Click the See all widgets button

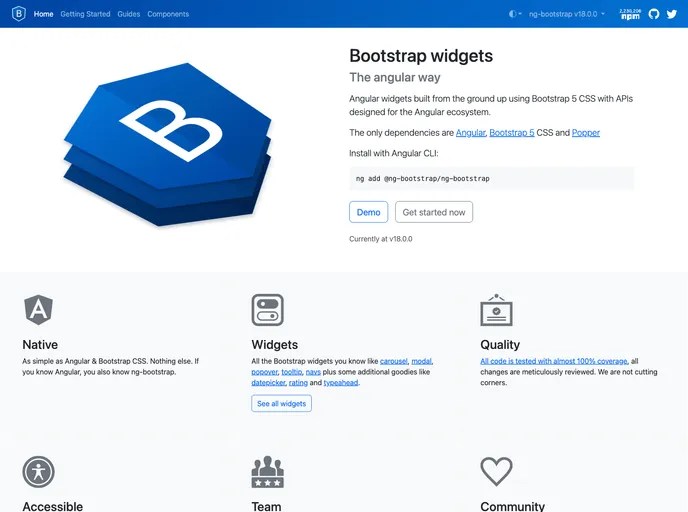click(x=282, y=404)
